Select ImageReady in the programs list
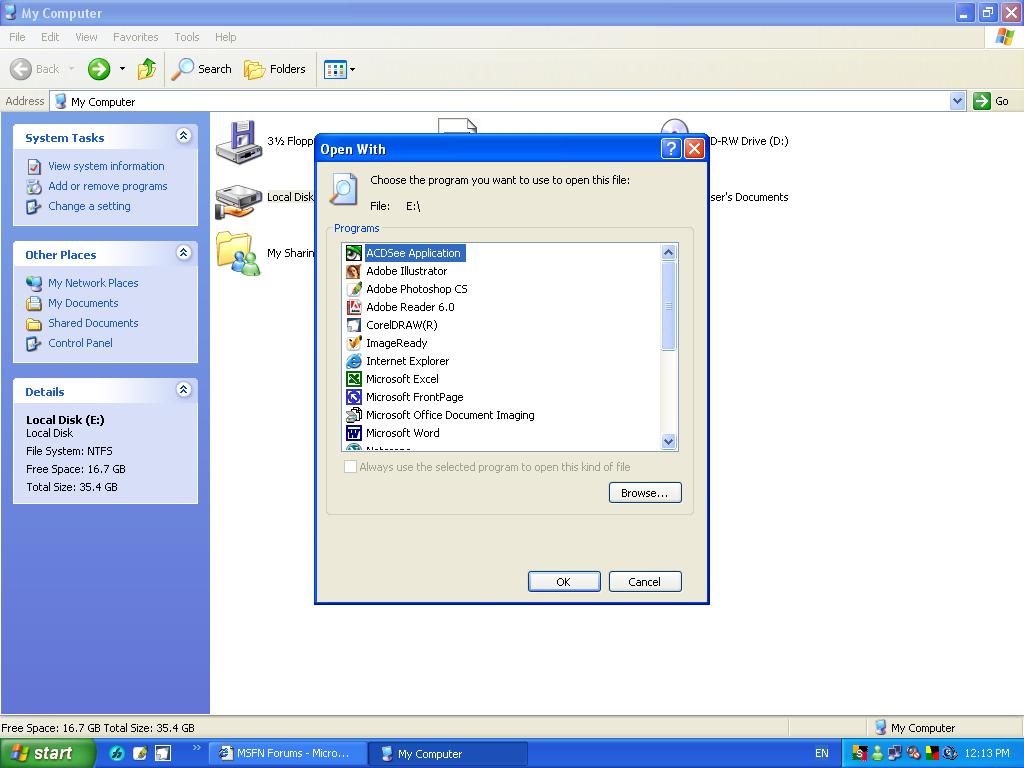This screenshot has height=768, width=1024. click(x=396, y=343)
